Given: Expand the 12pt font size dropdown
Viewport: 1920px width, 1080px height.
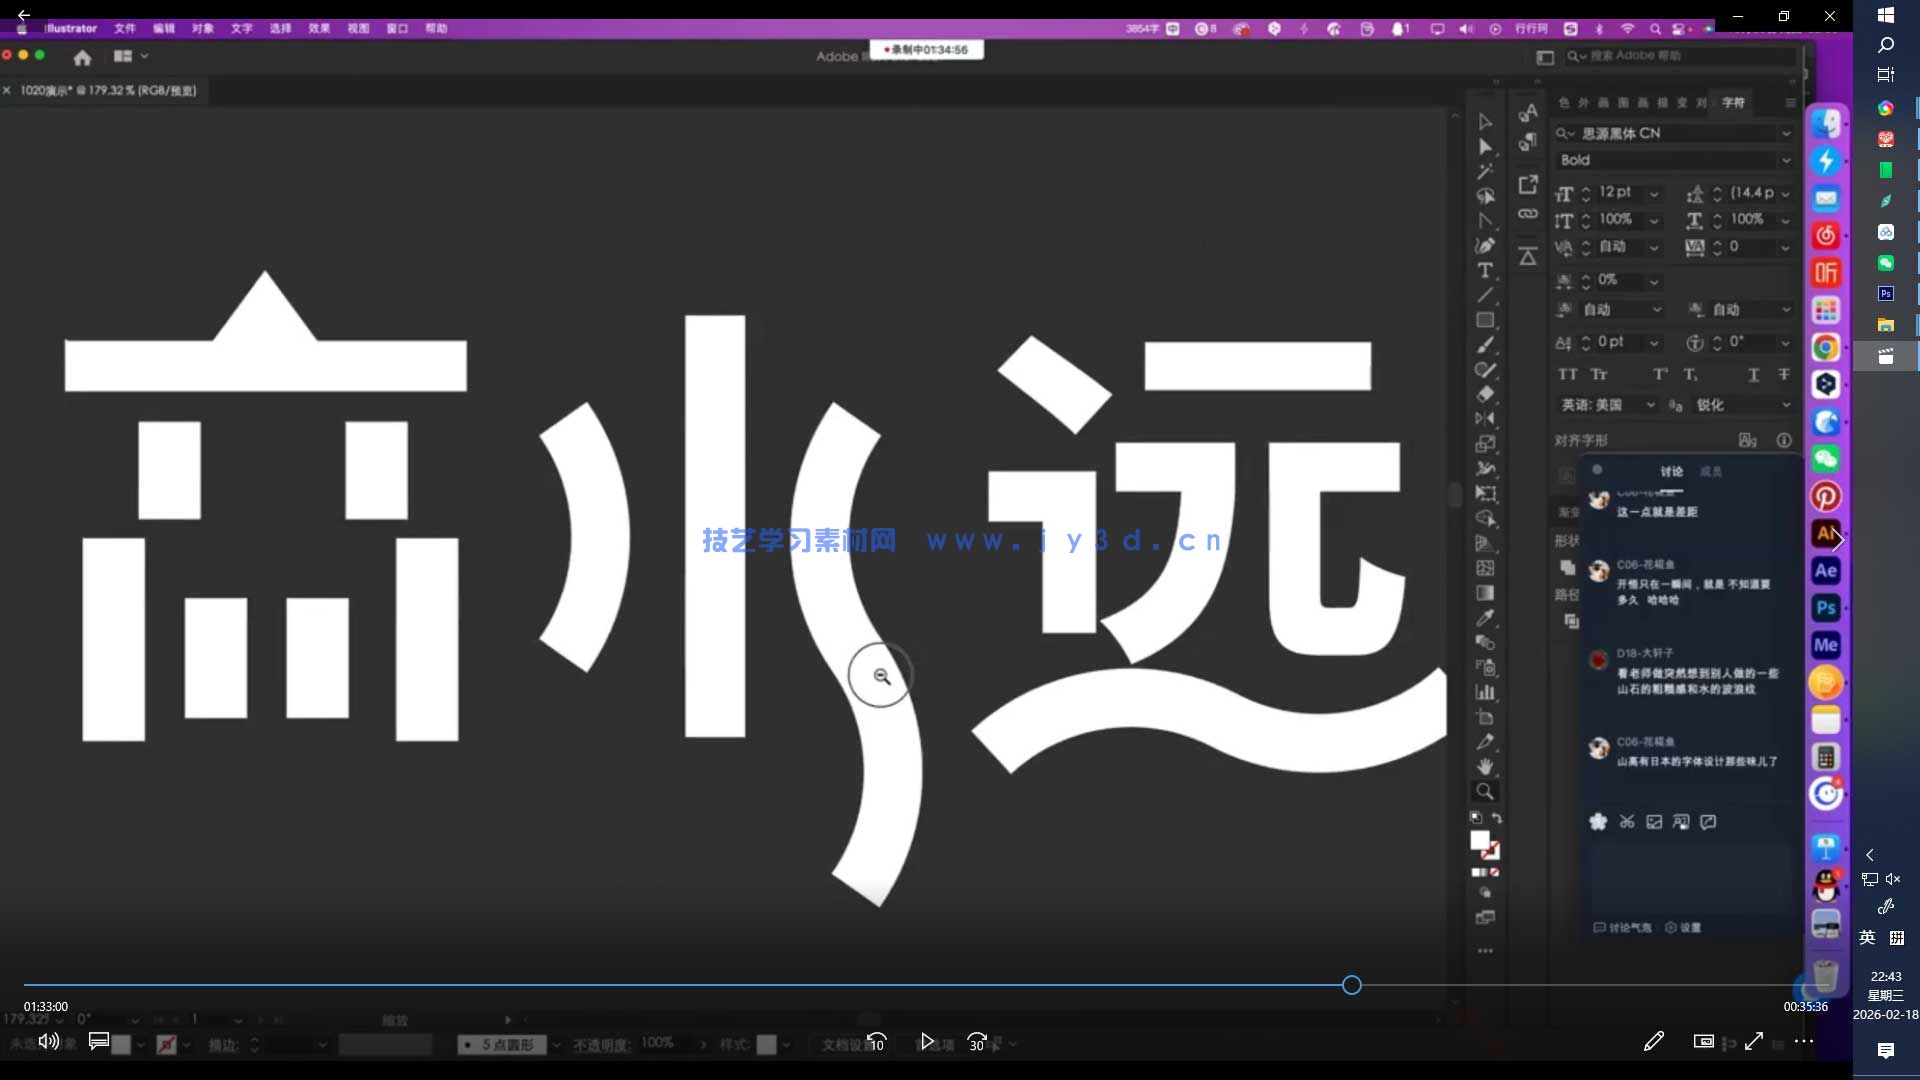Looking at the screenshot, I should 1653,193.
